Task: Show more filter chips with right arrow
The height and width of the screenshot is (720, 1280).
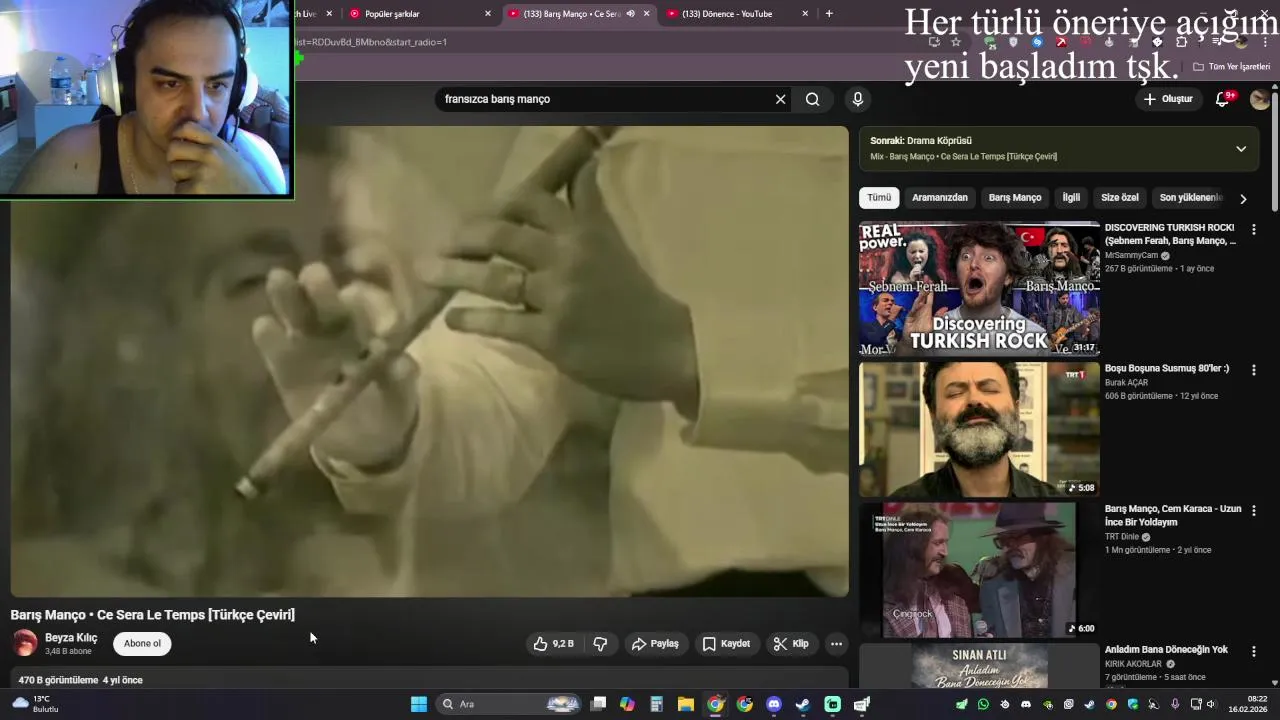Action: tap(1243, 199)
